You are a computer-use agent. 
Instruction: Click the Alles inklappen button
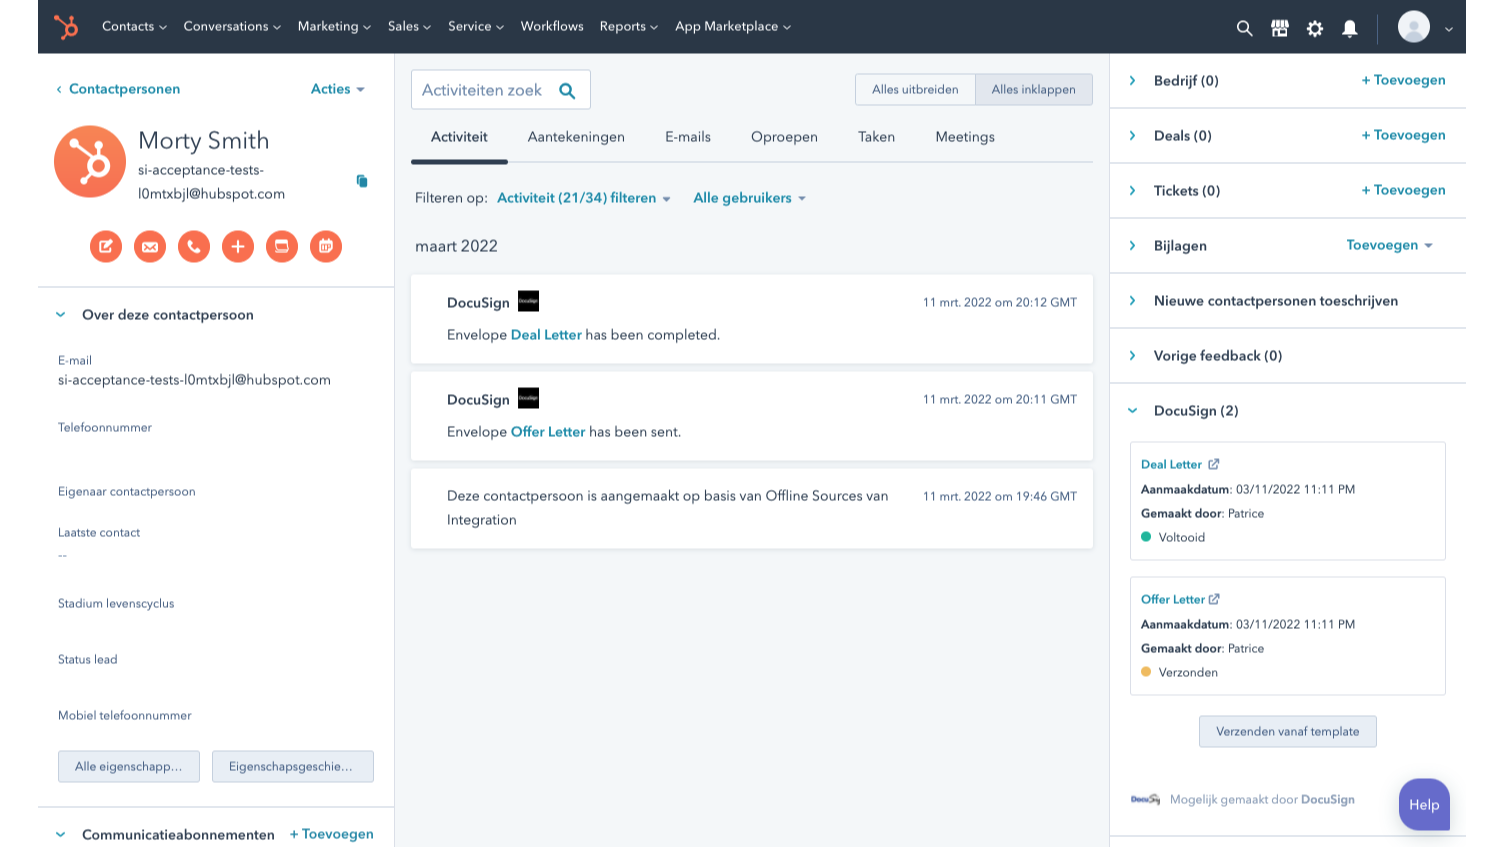click(x=1034, y=89)
